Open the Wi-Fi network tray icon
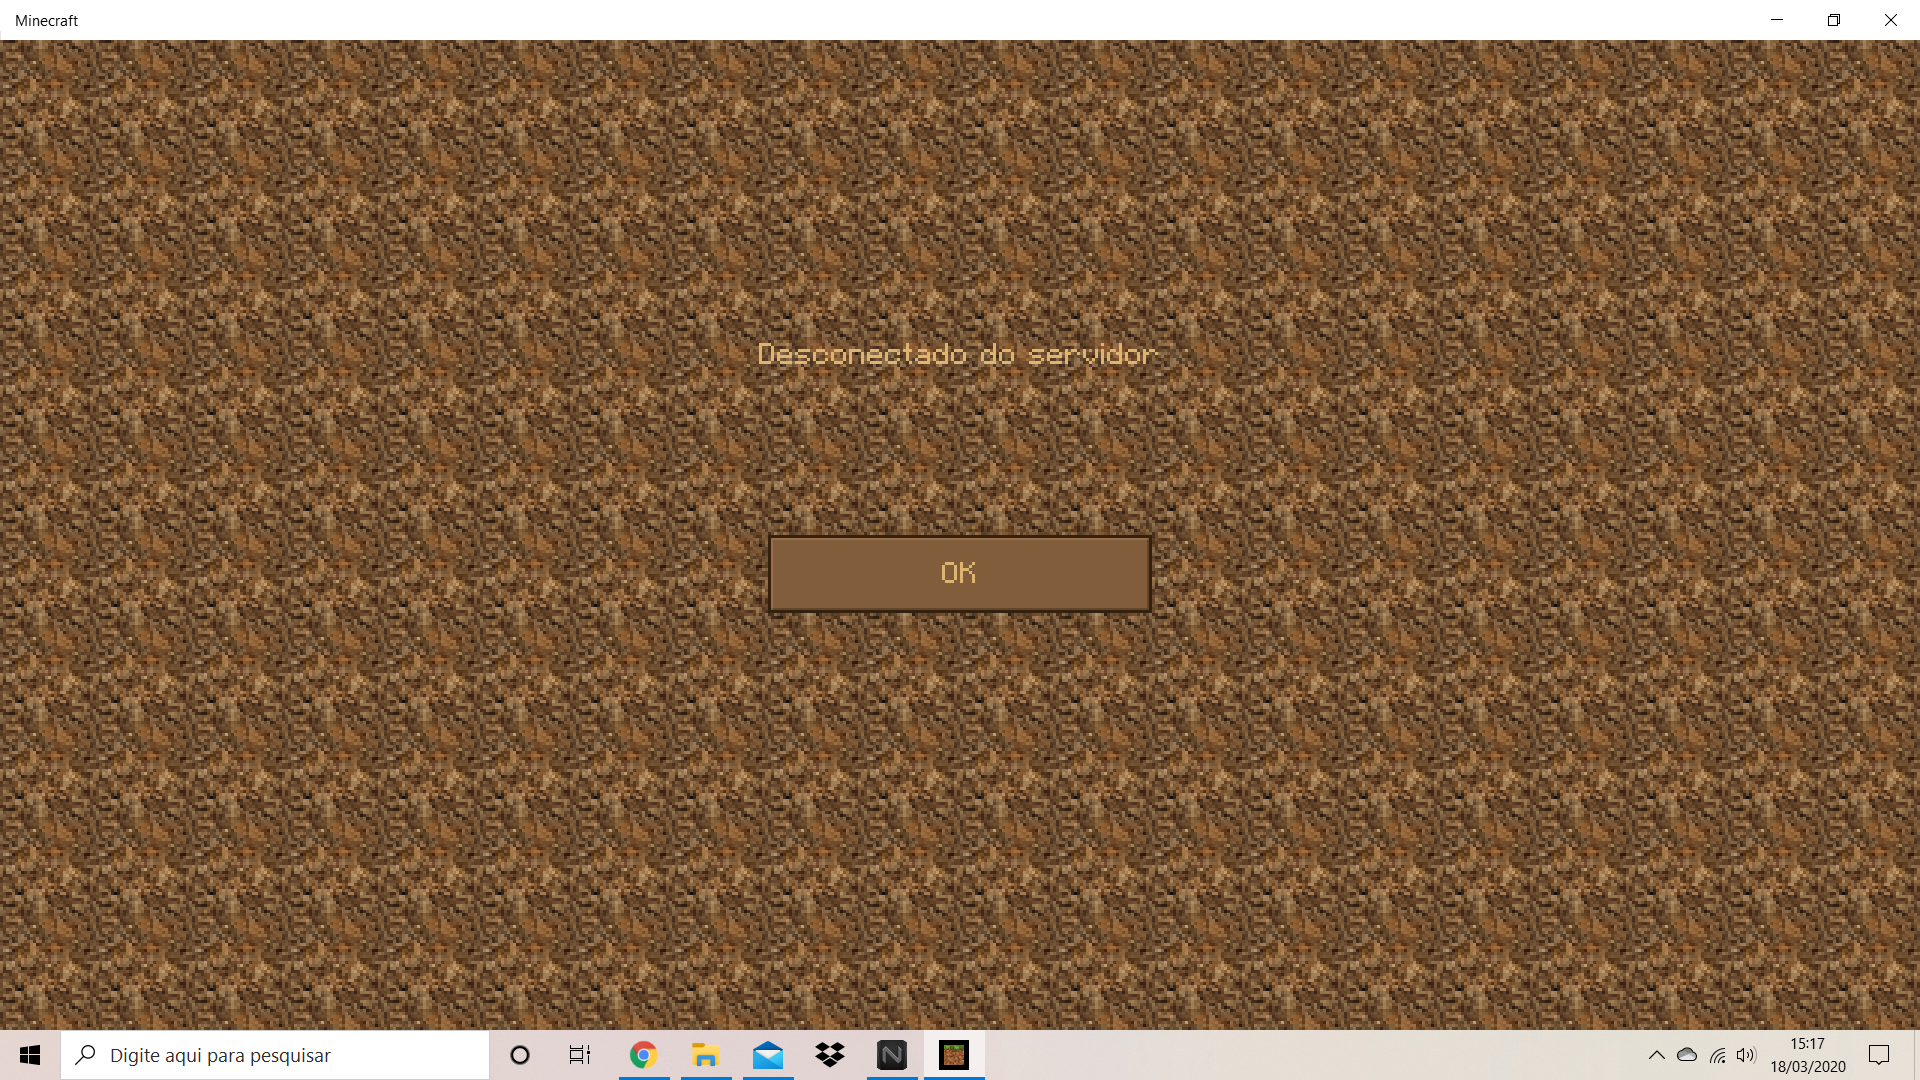This screenshot has height=1080, width=1920. click(1717, 1055)
